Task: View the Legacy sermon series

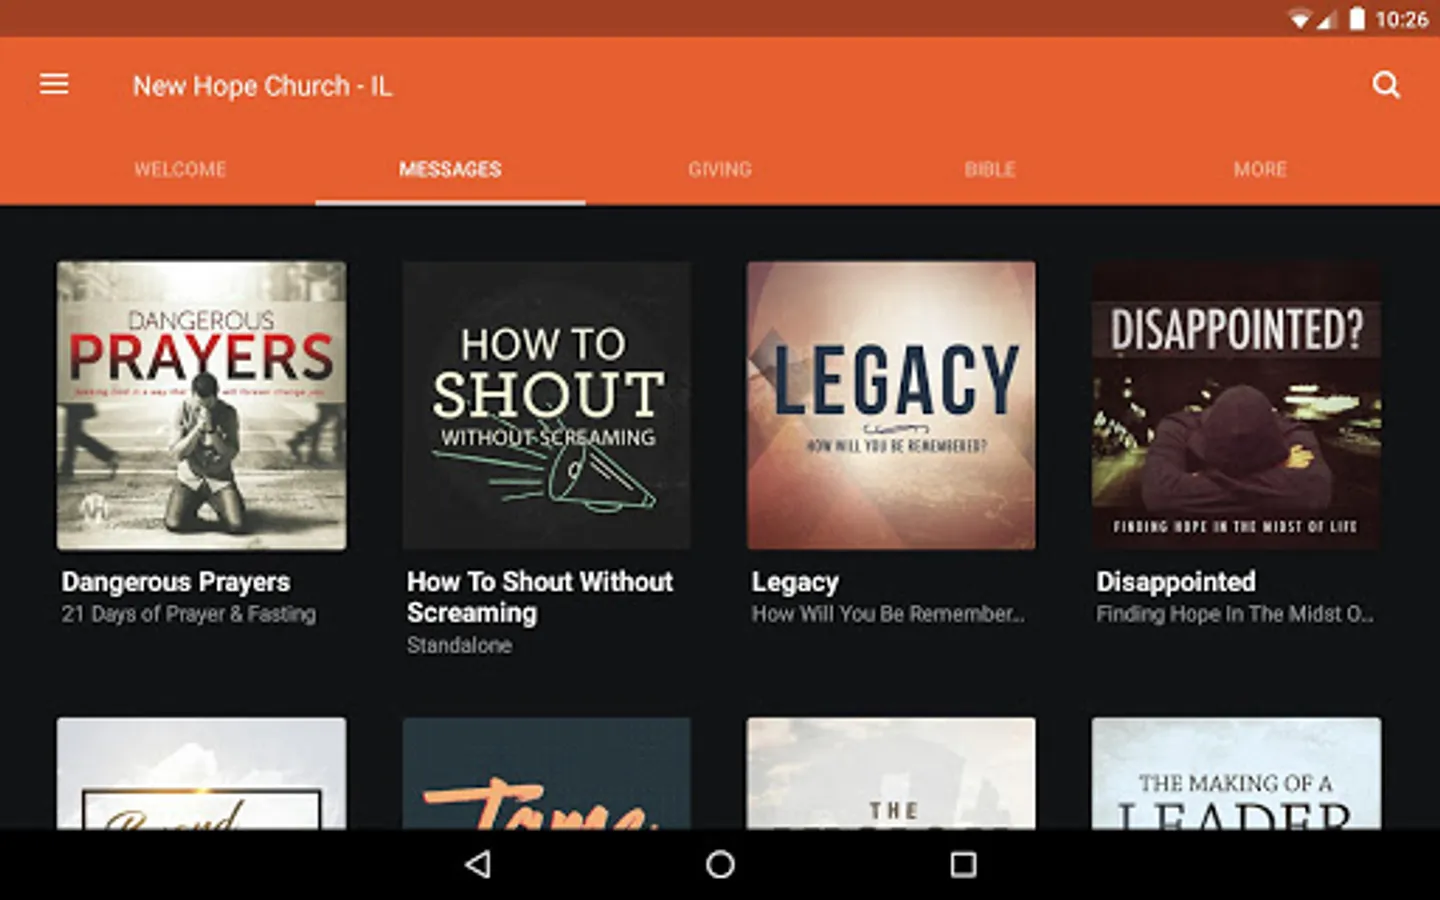Action: (891, 405)
